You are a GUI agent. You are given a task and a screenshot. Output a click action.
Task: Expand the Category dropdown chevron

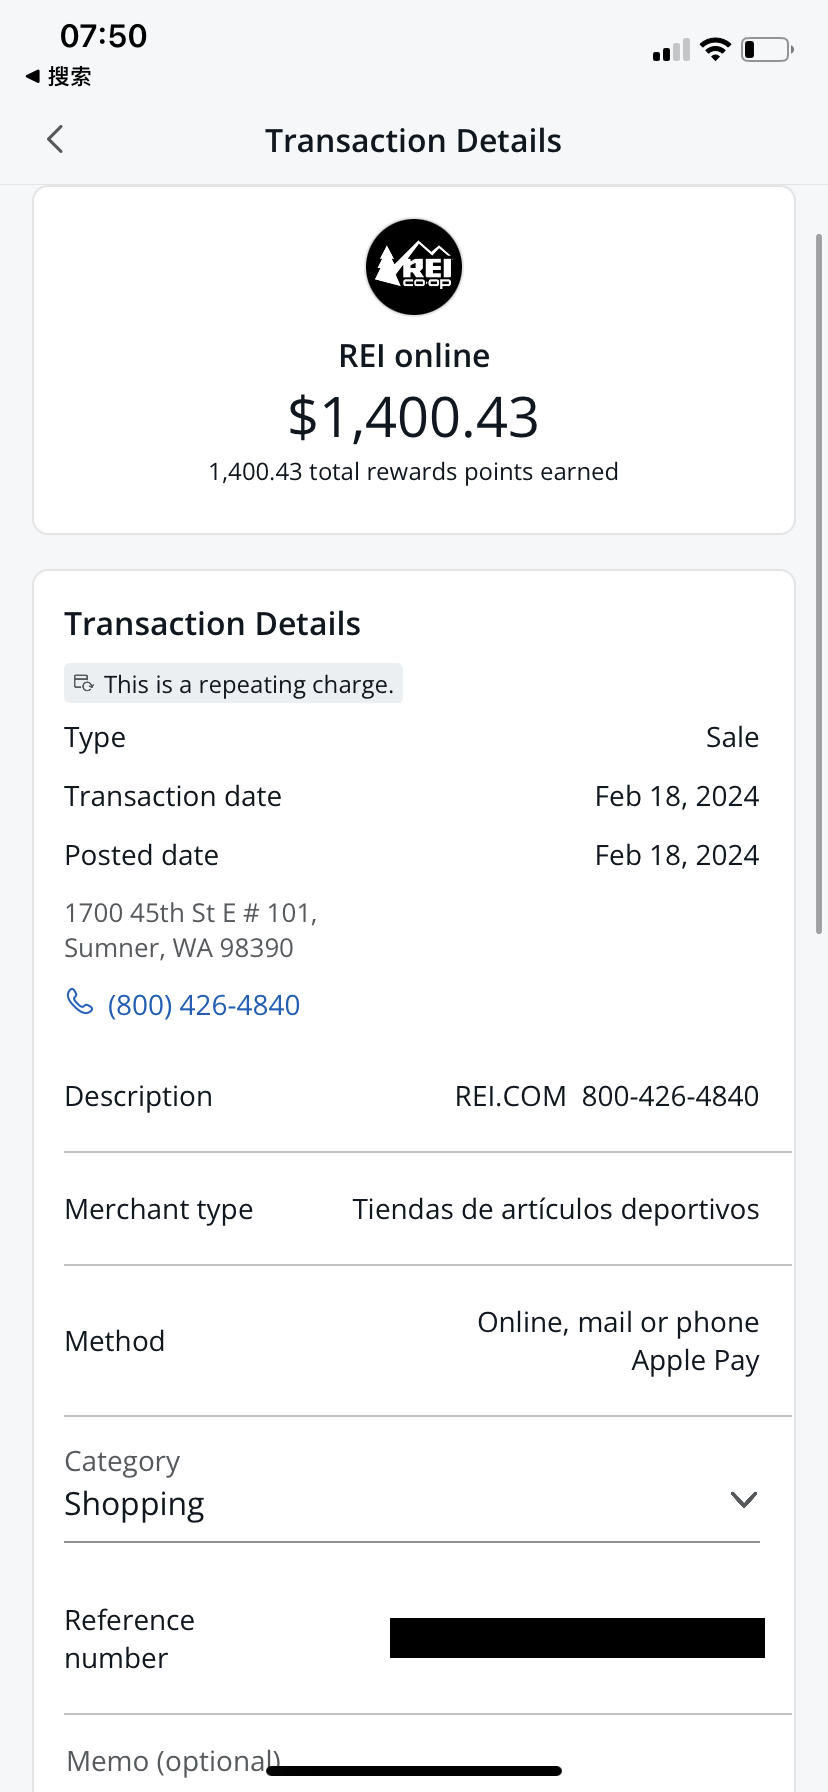(x=743, y=1499)
